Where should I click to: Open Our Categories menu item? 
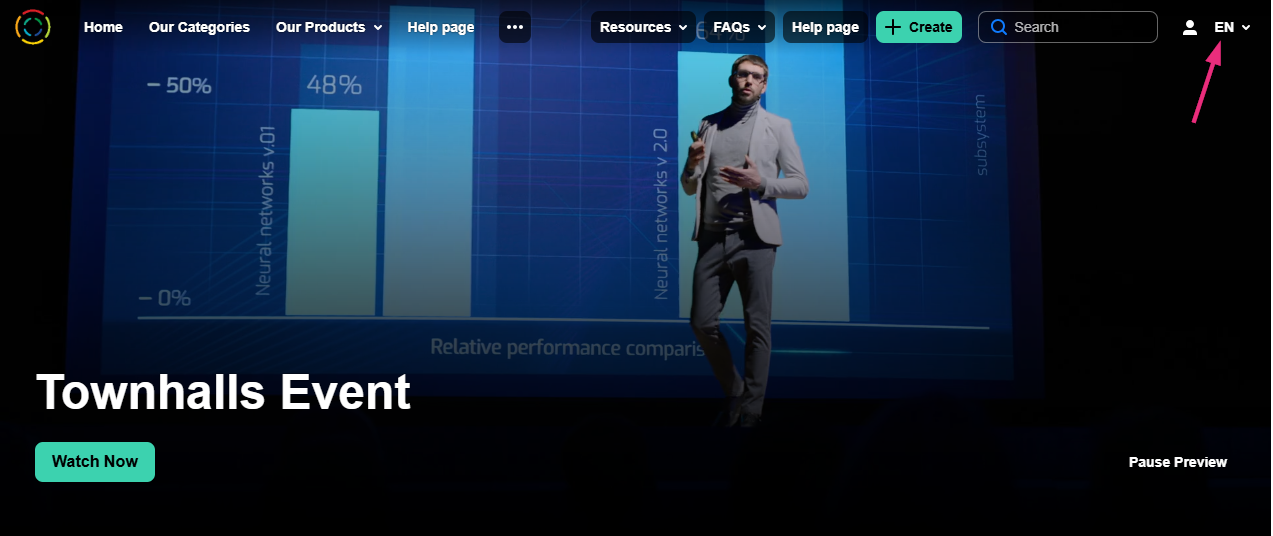[199, 27]
